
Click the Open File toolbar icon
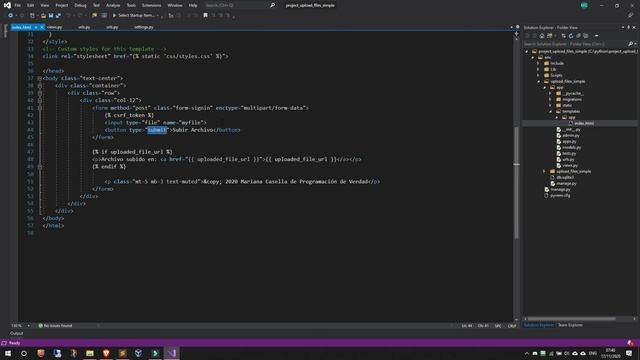43,16
